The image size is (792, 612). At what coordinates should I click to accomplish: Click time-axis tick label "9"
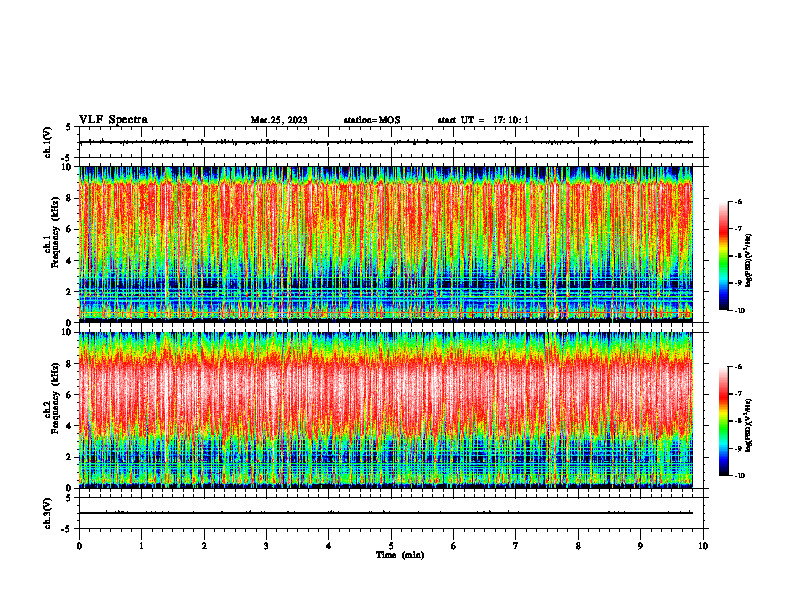(x=640, y=546)
